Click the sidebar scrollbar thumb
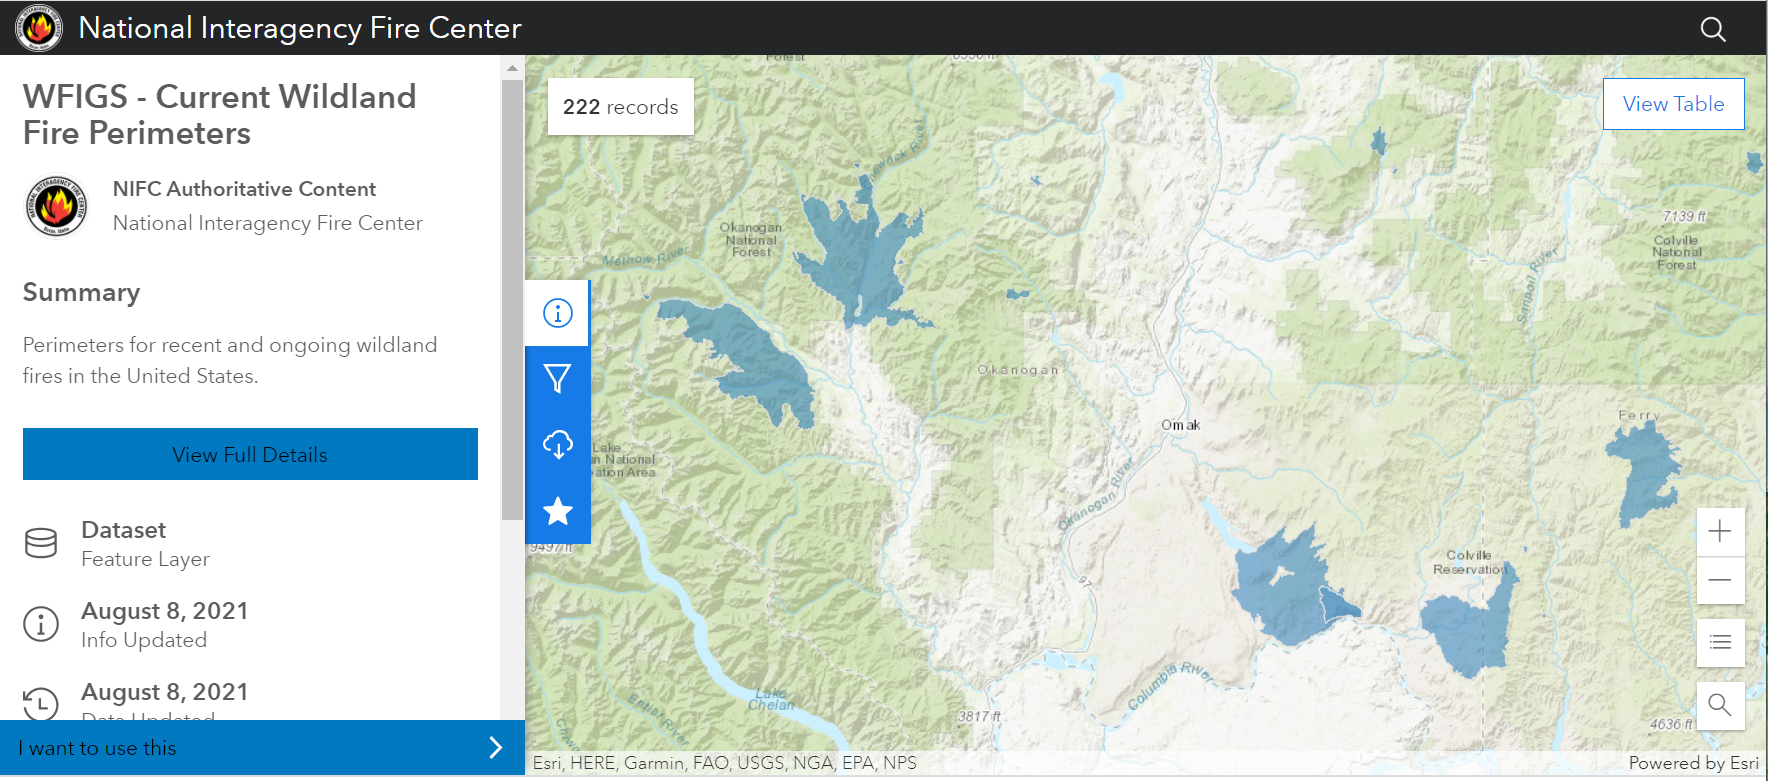 tap(512, 300)
